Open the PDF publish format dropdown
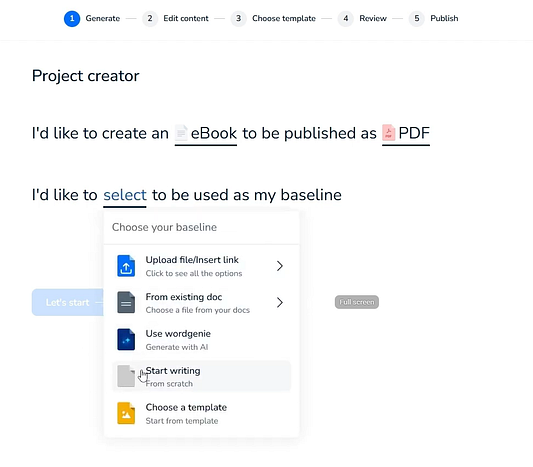This screenshot has height=467, width=533. pos(406,134)
